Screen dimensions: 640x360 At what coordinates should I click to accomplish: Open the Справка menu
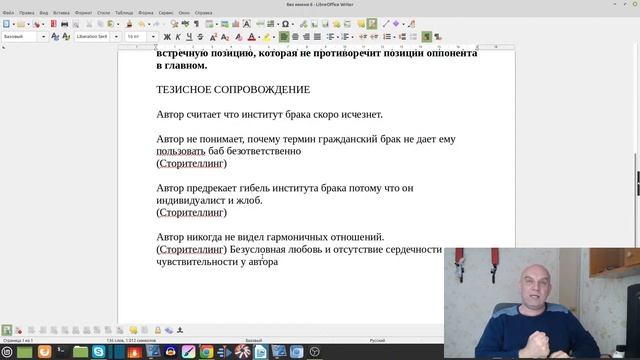(203, 13)
